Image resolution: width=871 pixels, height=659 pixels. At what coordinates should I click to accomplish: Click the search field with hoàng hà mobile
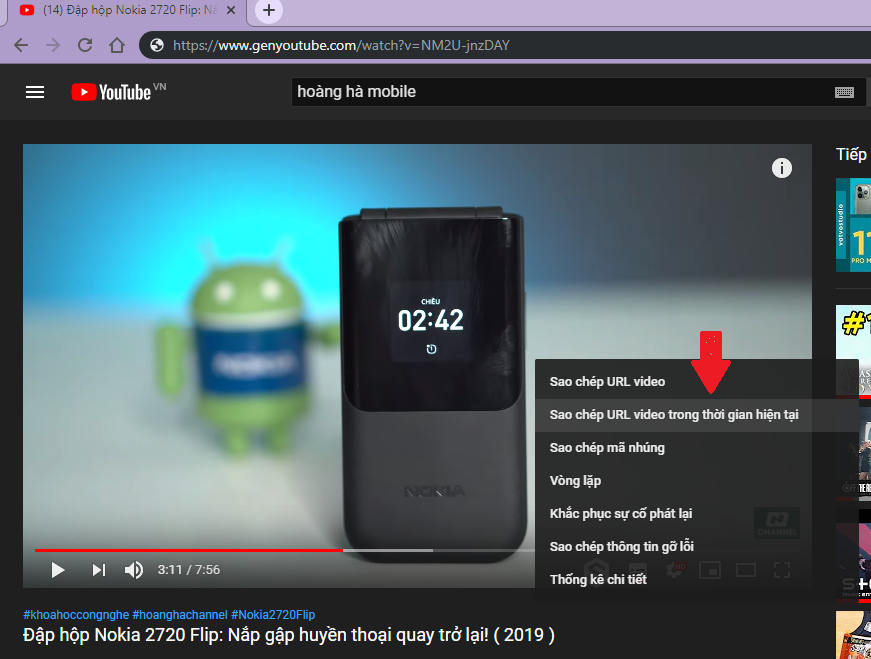click(450, 91)
